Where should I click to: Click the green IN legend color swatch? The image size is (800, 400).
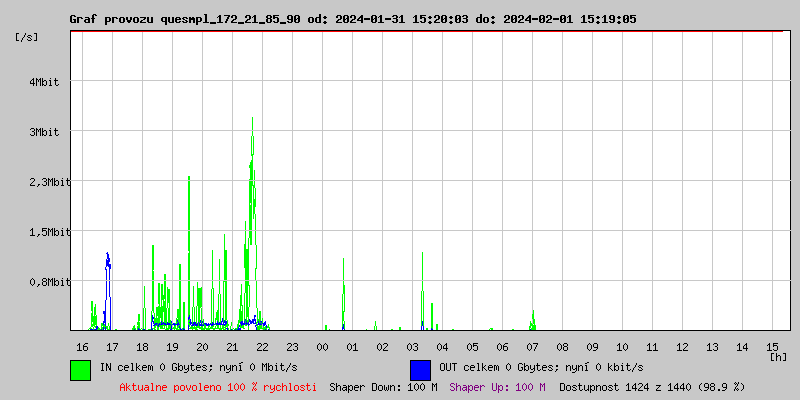[80, 369]
